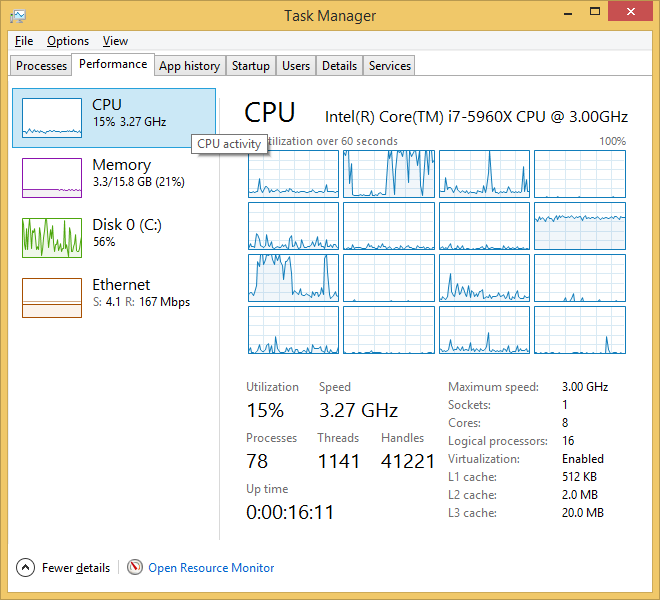Click Open Resource Monitor link
The width and height of the screenshot is (660, 600).
(x=211, y=568)
